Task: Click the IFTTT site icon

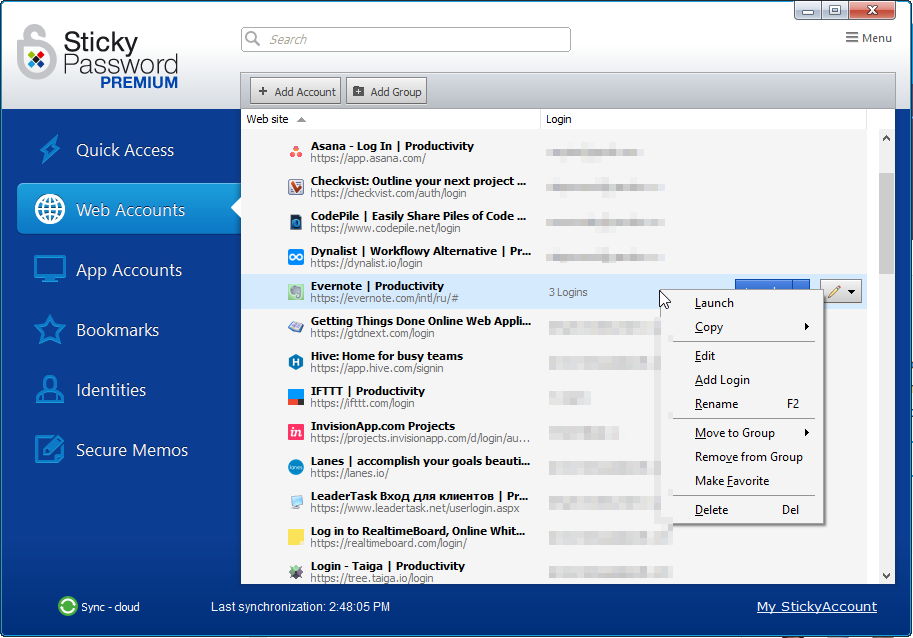Action: tap(296, 397)
